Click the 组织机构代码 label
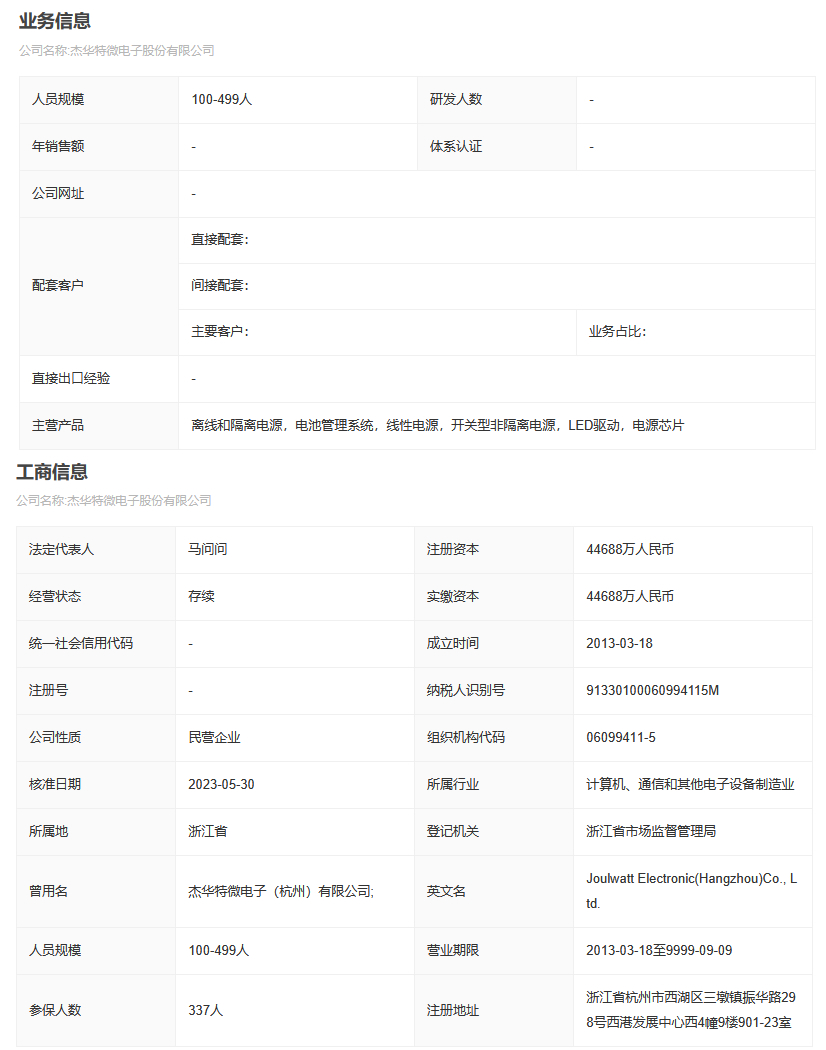 click(466, 737)
